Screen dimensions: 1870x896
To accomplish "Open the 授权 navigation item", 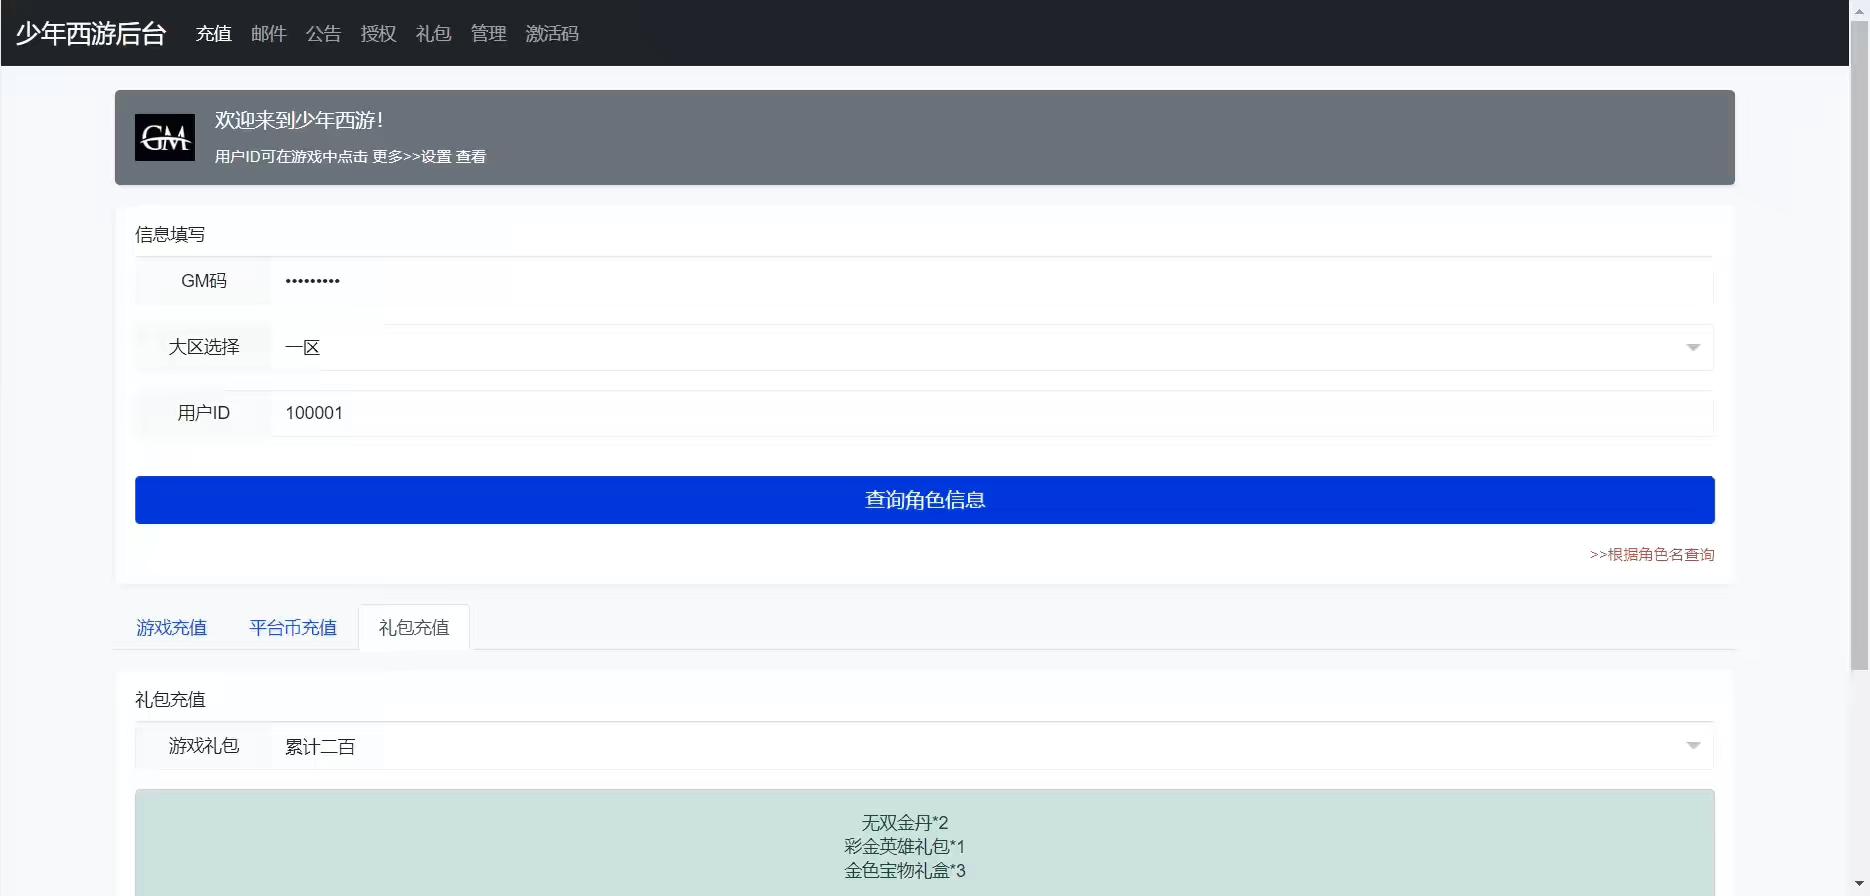I will pyautogui.click(x=379, y=34).
